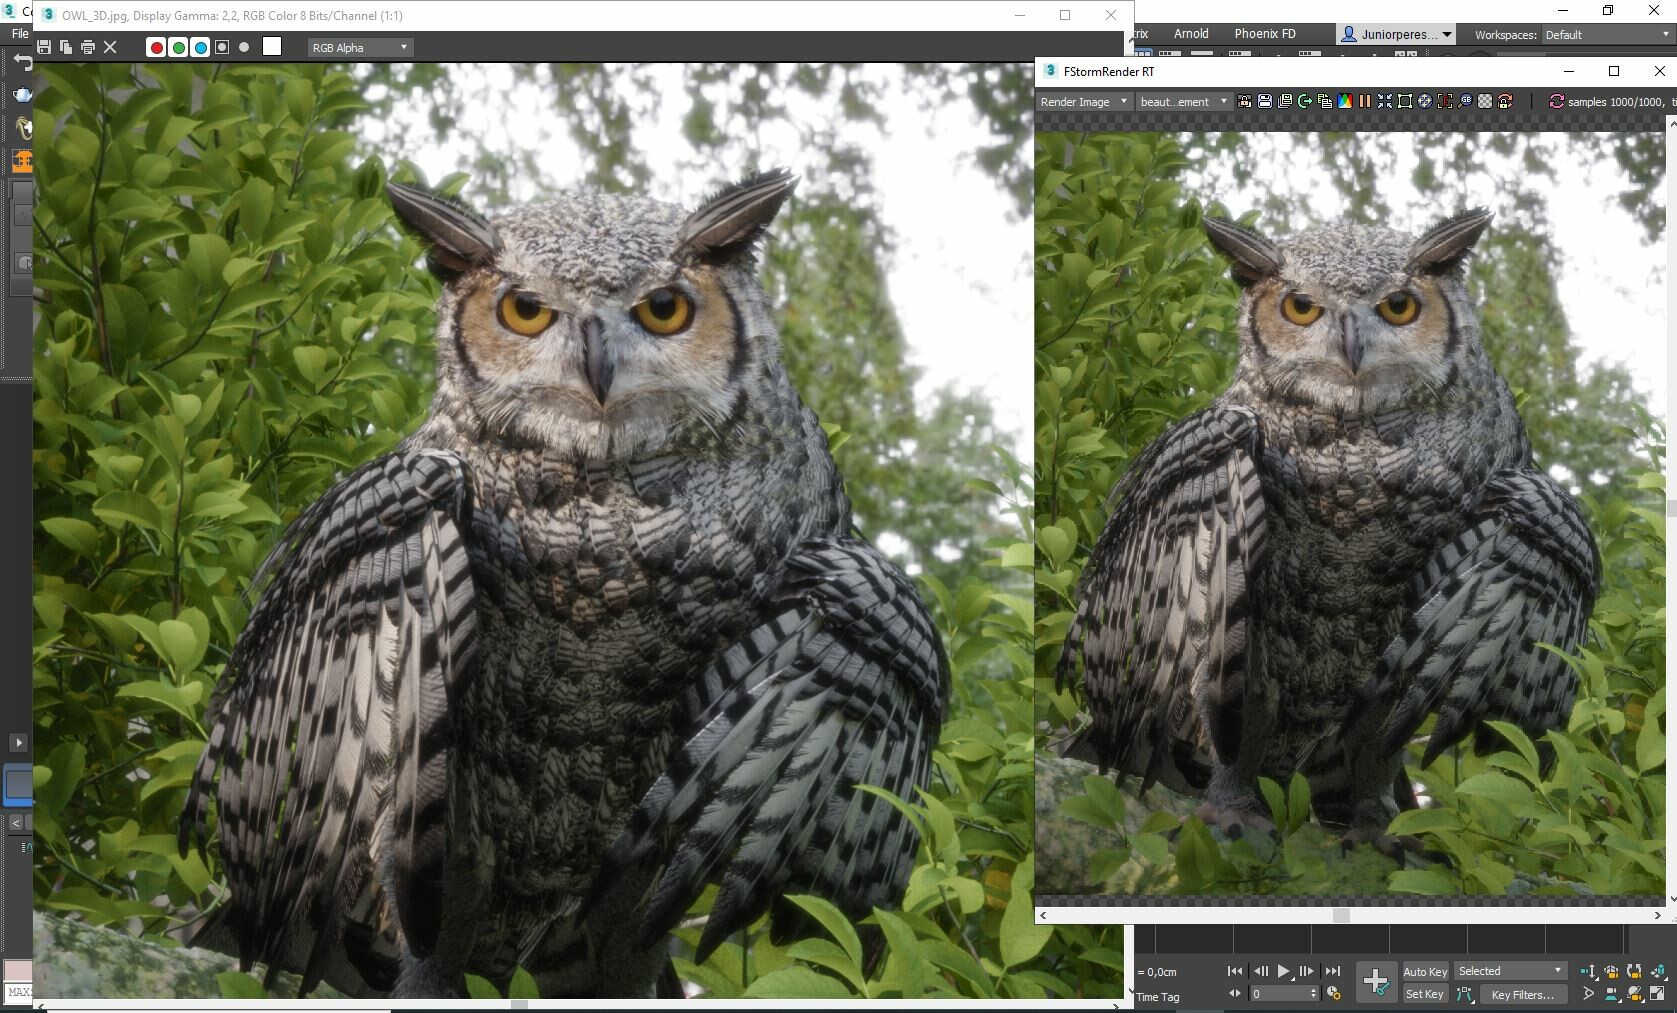Open the Arnold menu
This screenshot has height=1013, width=1677.
1191,33
